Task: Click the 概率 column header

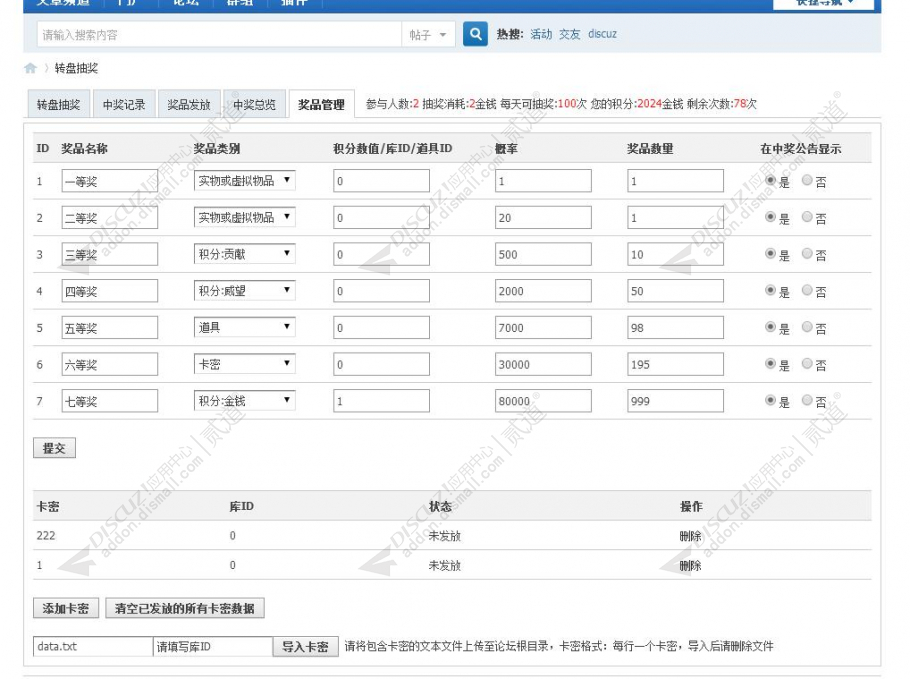Action: point(506,149)
